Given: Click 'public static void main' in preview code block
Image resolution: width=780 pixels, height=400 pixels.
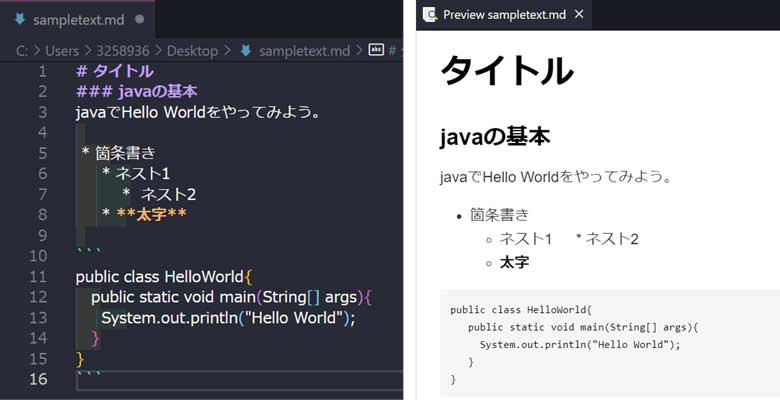Looking at the screenshot, I should pos(583,327).
